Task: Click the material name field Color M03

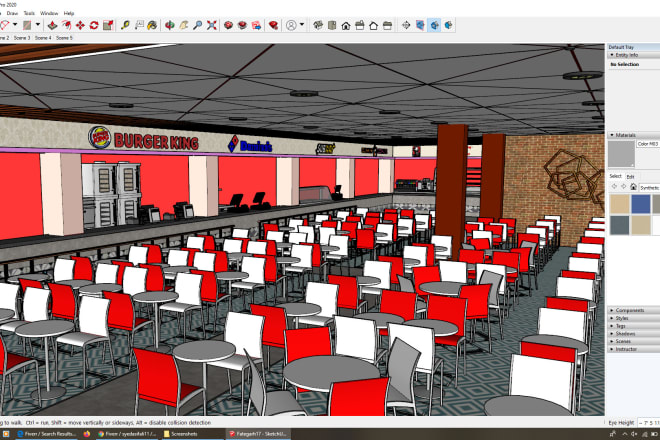Action: pos(648,144)
